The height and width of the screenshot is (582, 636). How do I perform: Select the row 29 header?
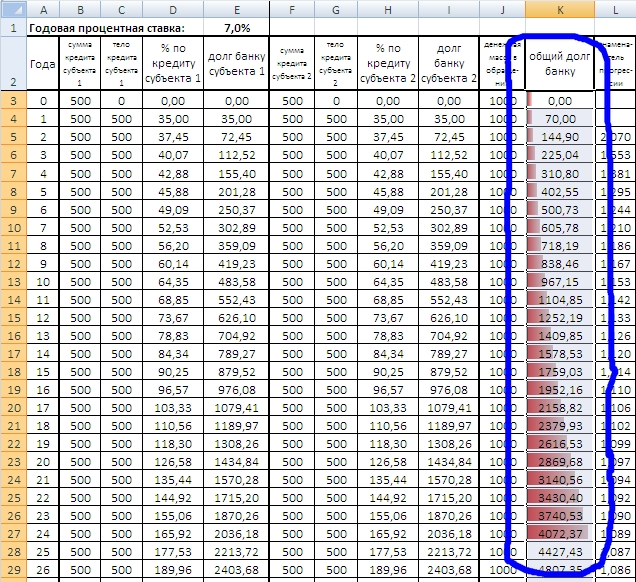click(14, 569)
